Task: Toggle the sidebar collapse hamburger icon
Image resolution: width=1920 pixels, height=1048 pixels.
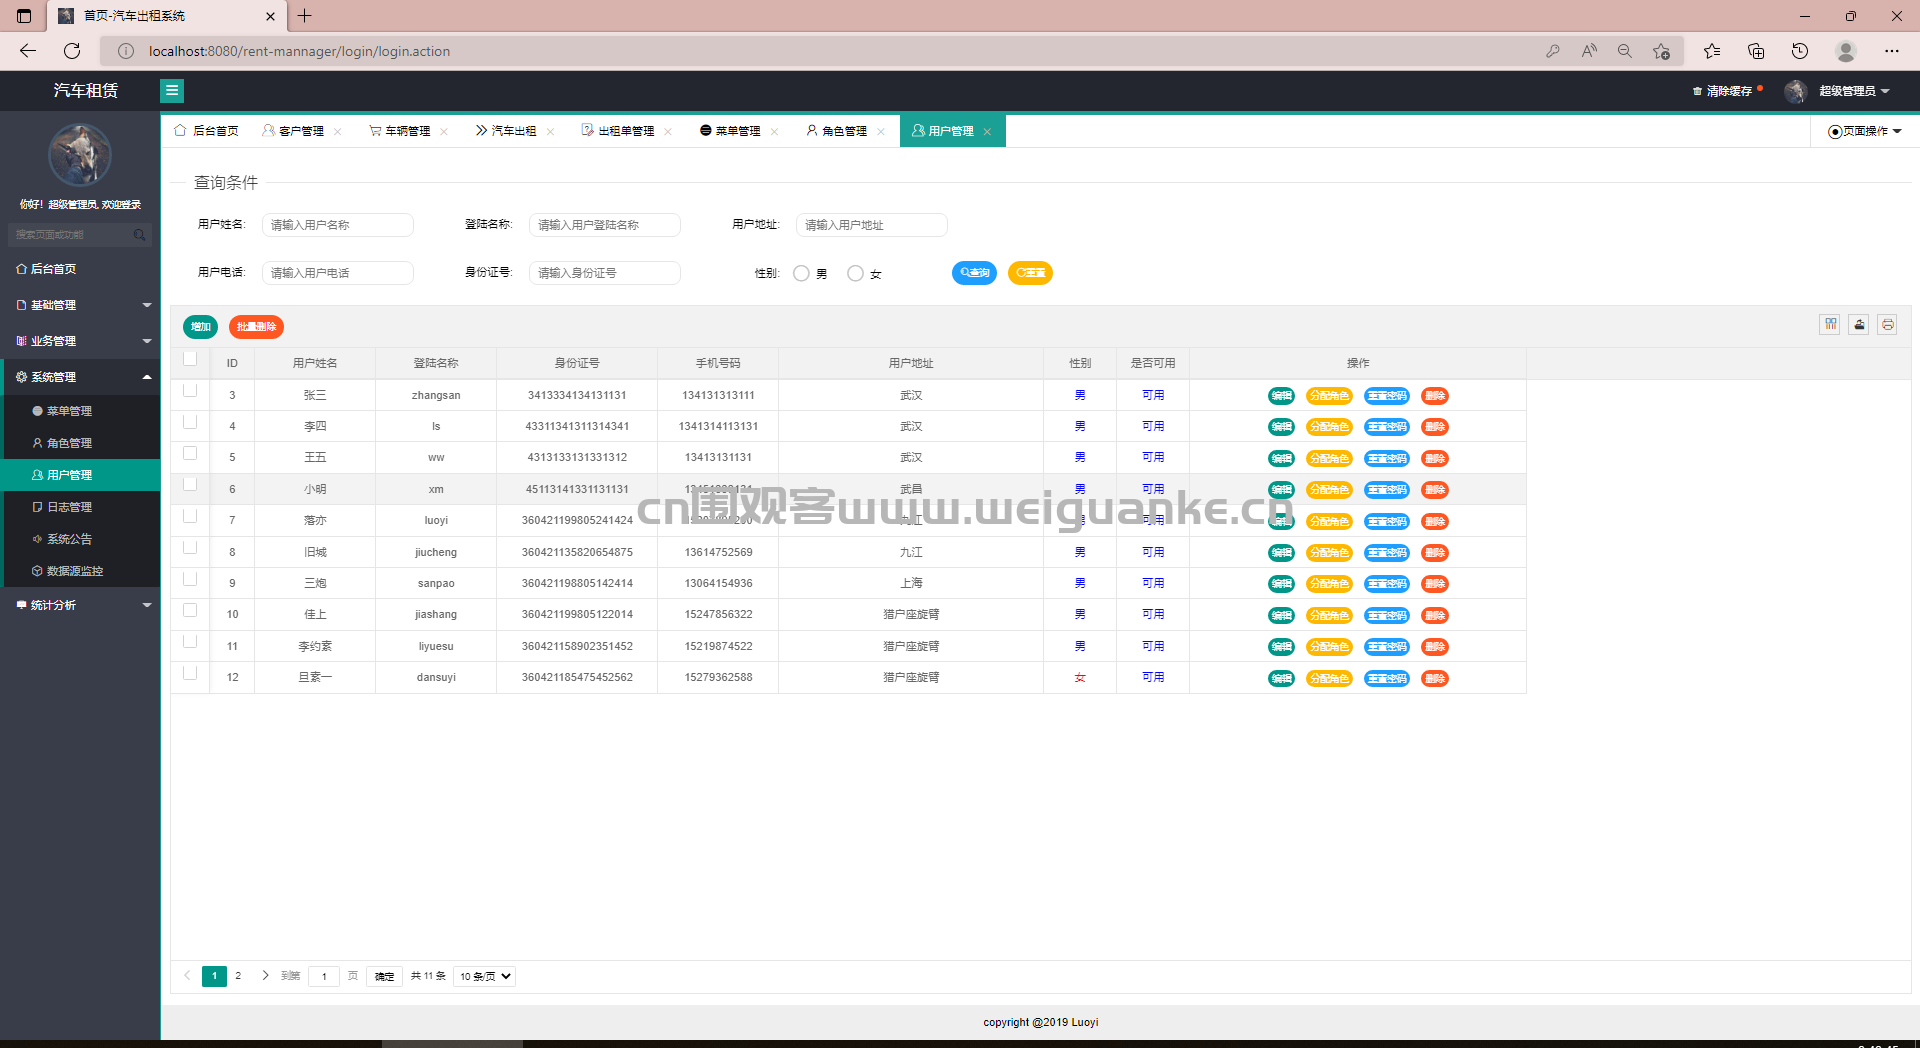Action: tap(172, 91)
